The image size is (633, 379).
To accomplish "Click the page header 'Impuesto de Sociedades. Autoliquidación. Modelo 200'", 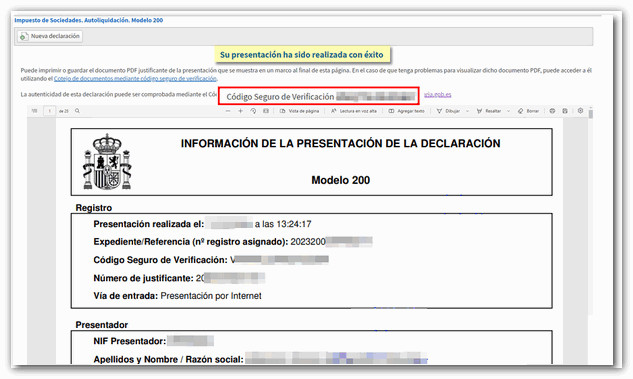I will pyautogui.click(x=89, y=20).
